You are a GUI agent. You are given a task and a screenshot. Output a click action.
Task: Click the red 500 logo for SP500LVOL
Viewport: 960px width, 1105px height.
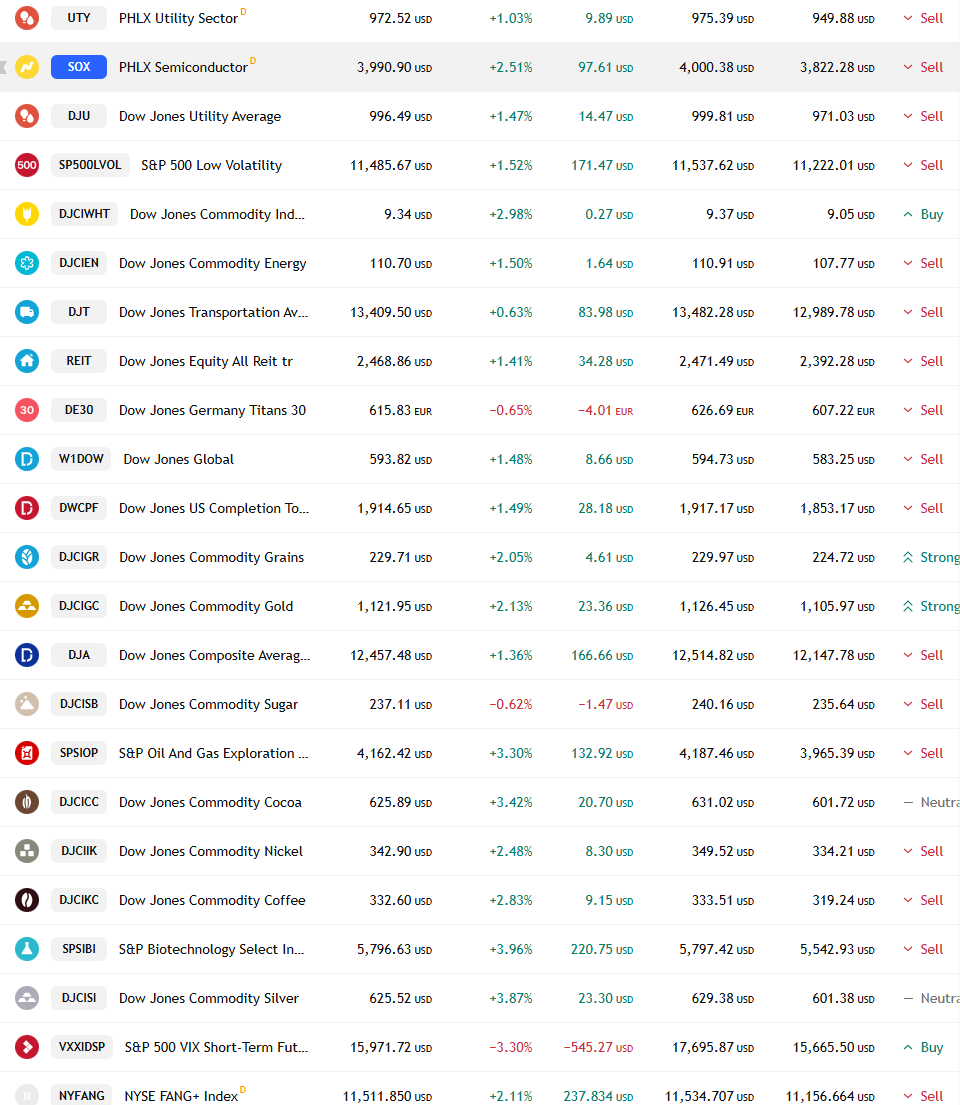27,165
